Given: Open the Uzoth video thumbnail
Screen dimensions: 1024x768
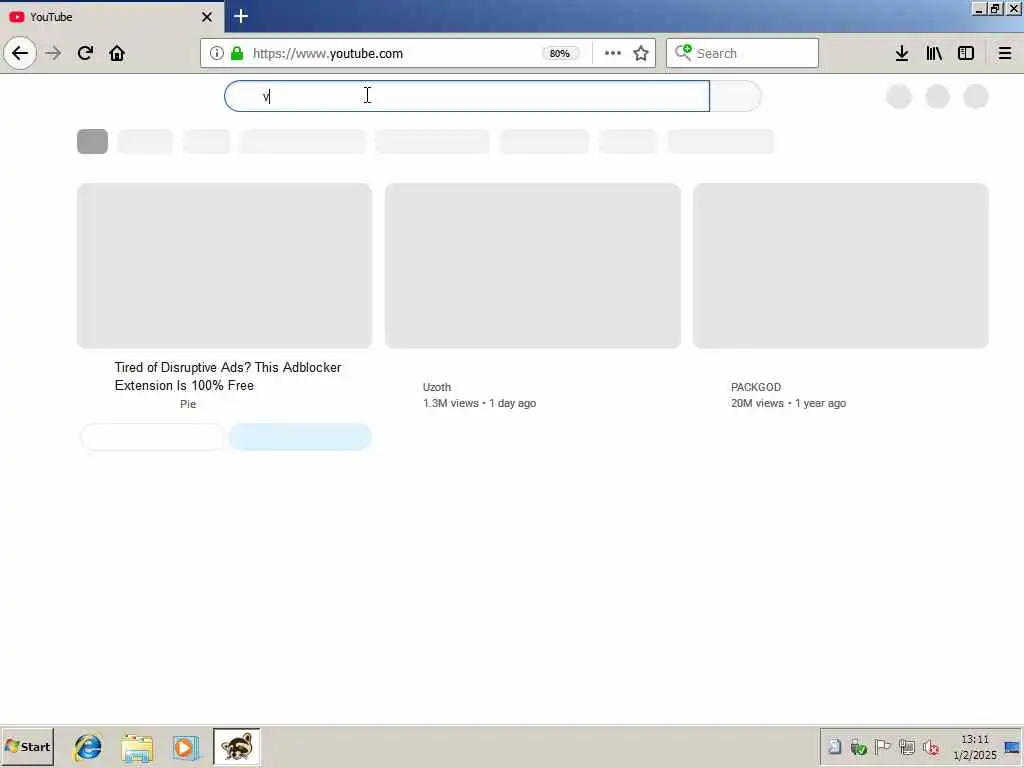Looking at the screenshot, I should click(533, 266).
